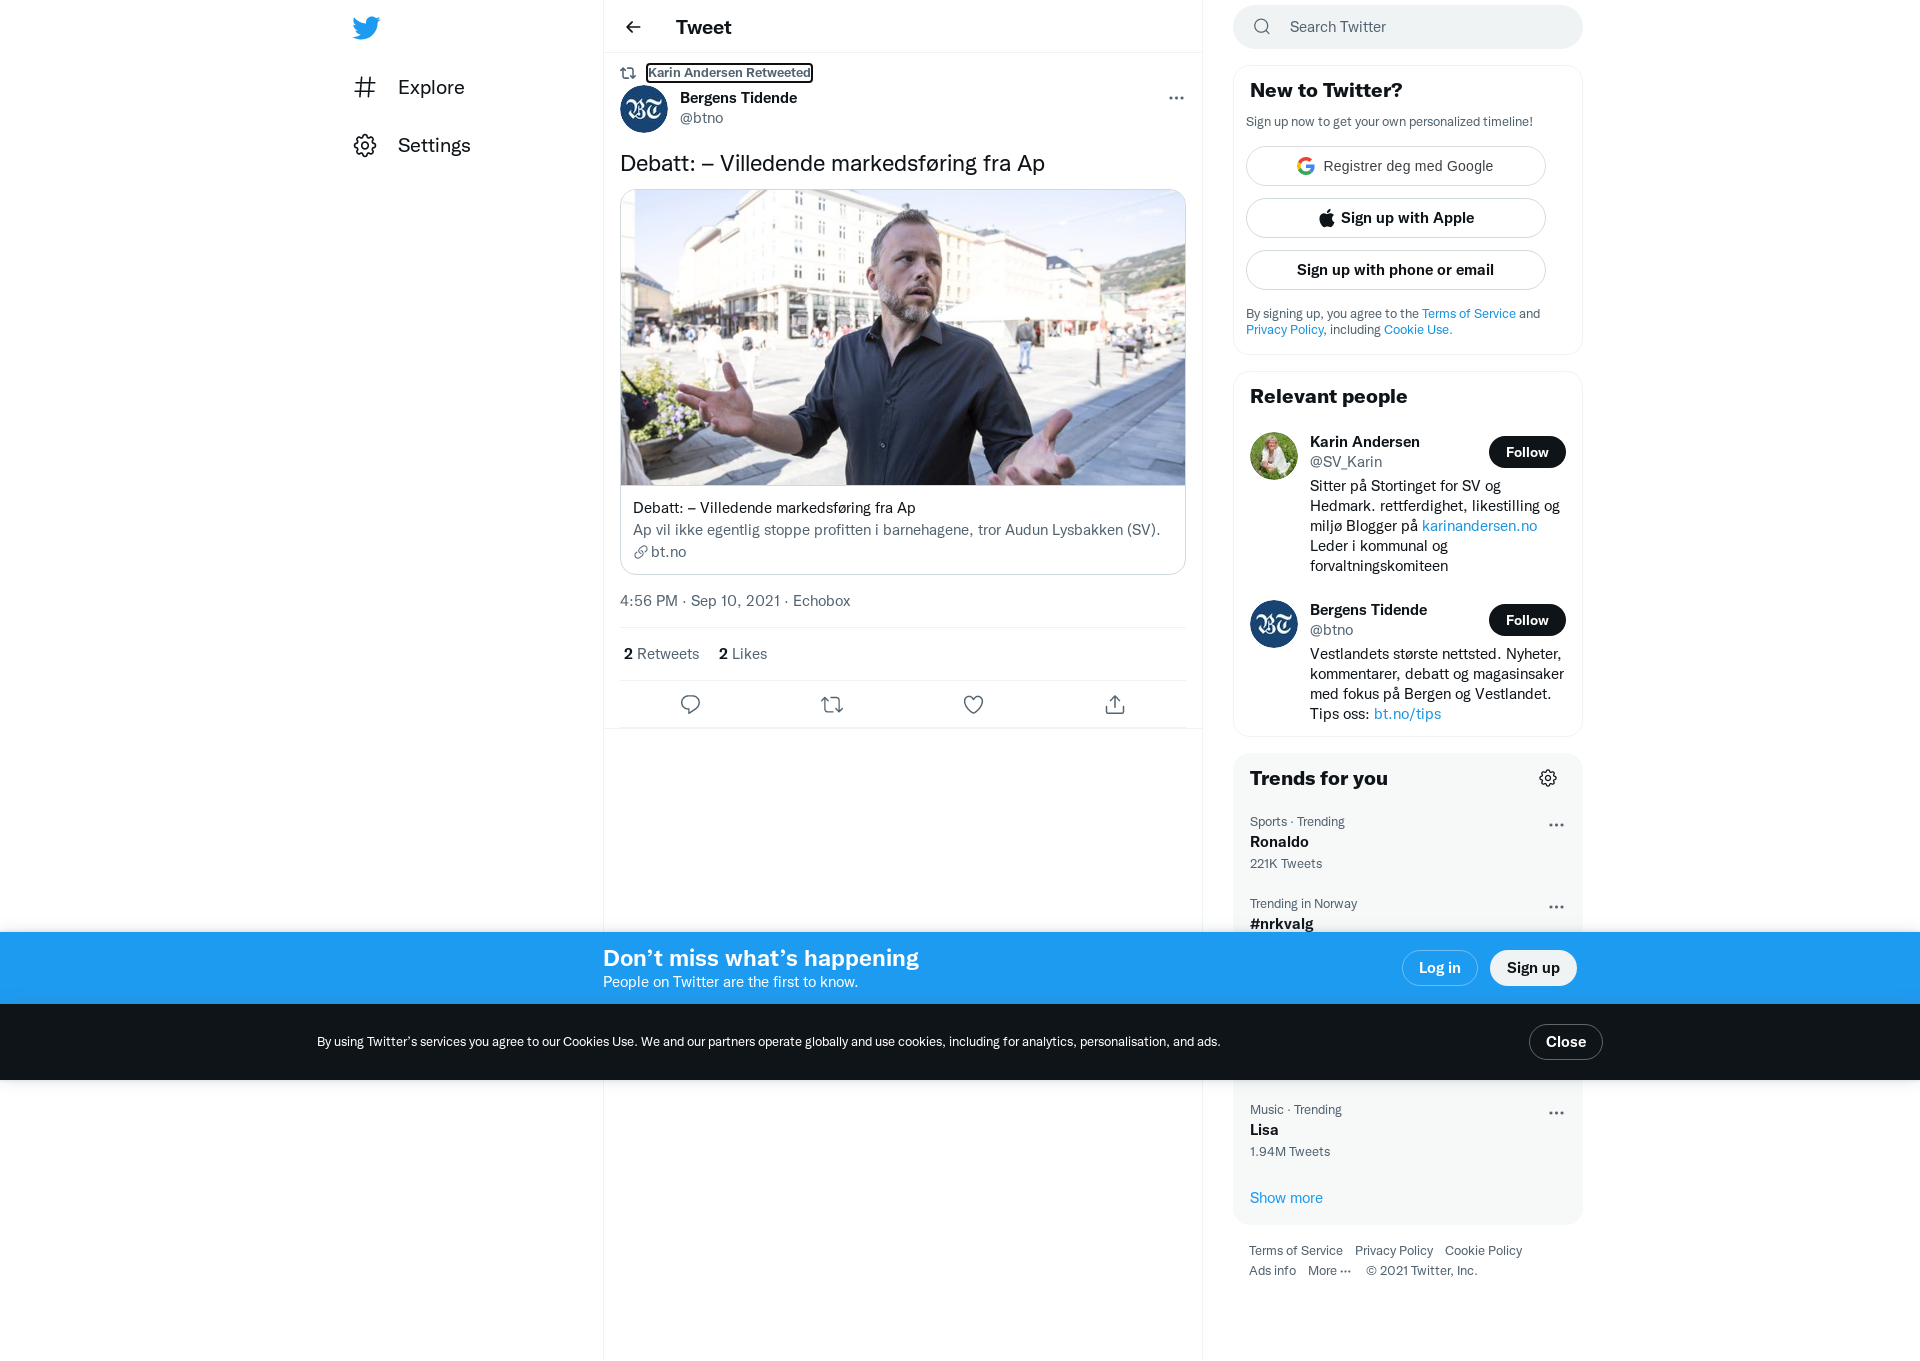Retweet using the retweet icon
Image resolution: width=1920 pixels, height=1361 pixels.
click(x=832, y=705)
